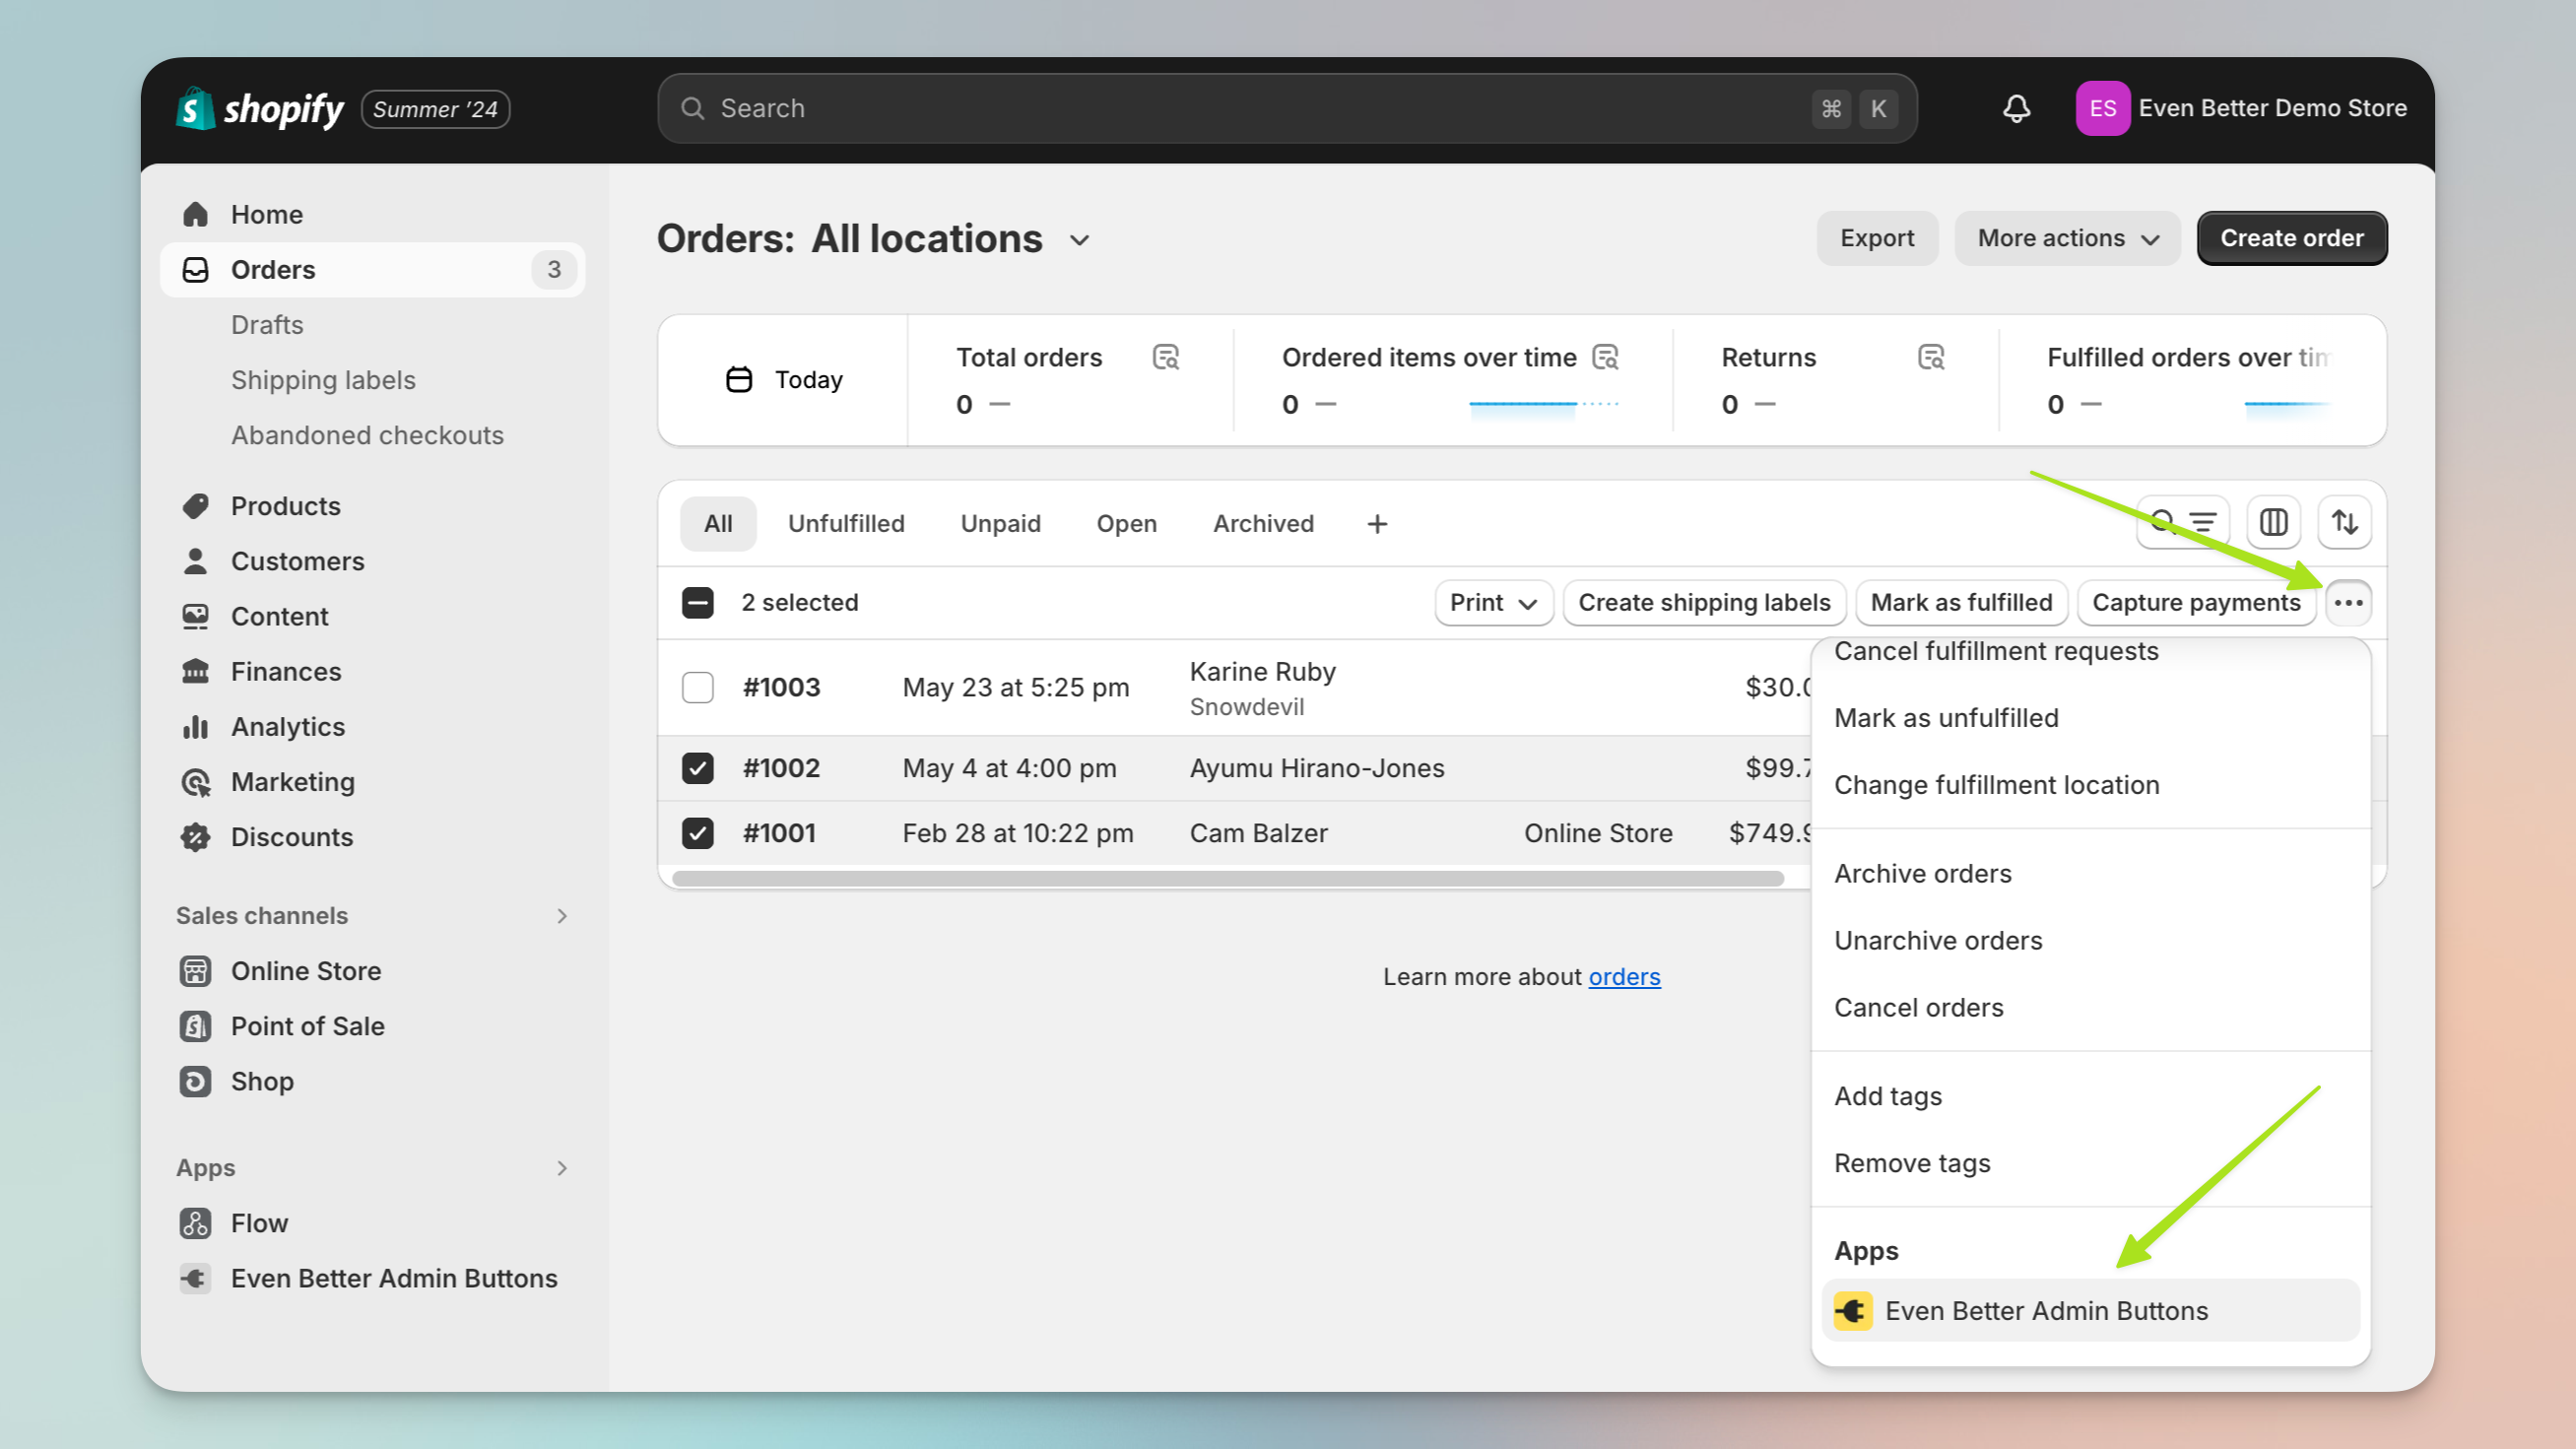
Task: Expand the Sales channels section
Action: tap(562, 915)
